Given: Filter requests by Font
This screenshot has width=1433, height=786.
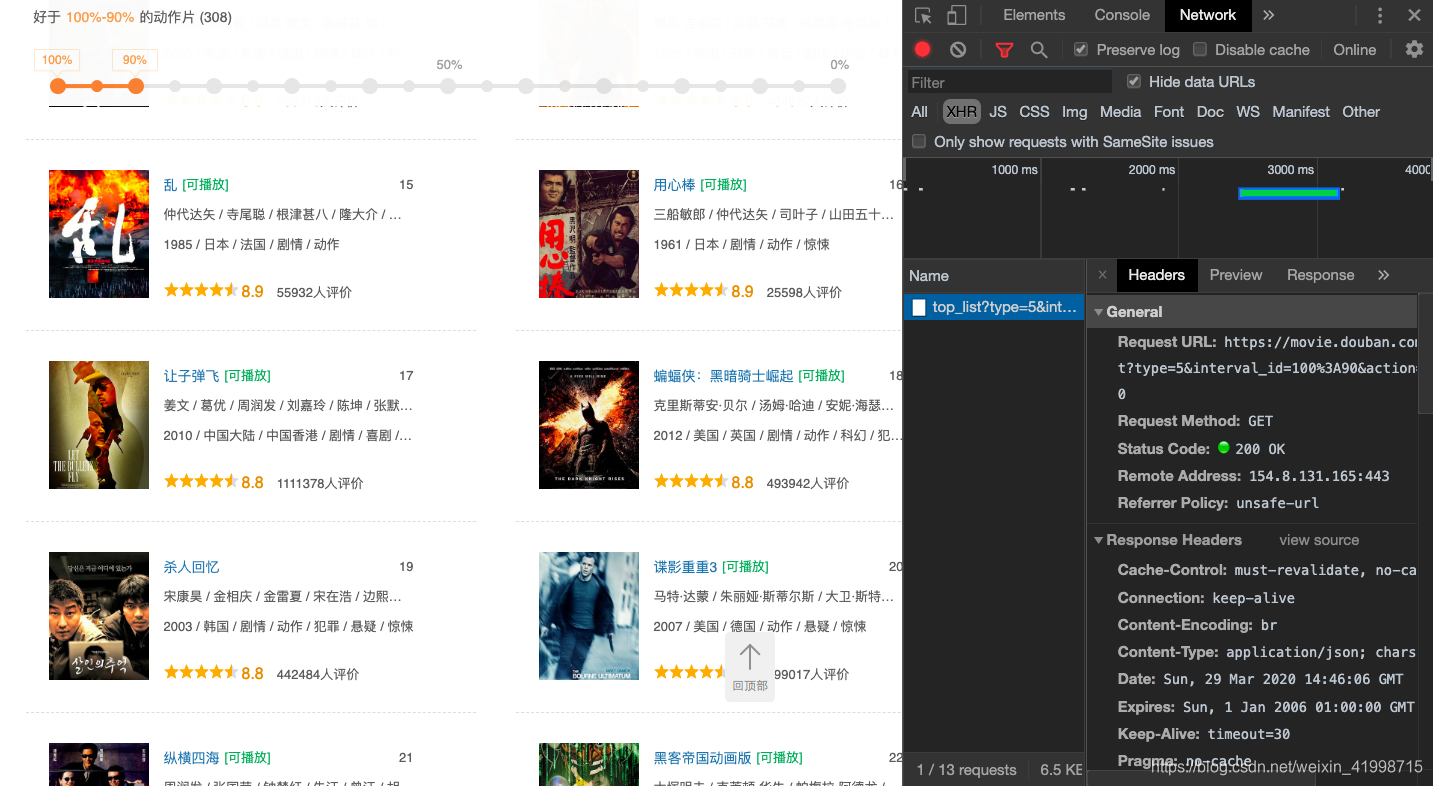Looking at the screenshot, I should tap(1168, 112).
